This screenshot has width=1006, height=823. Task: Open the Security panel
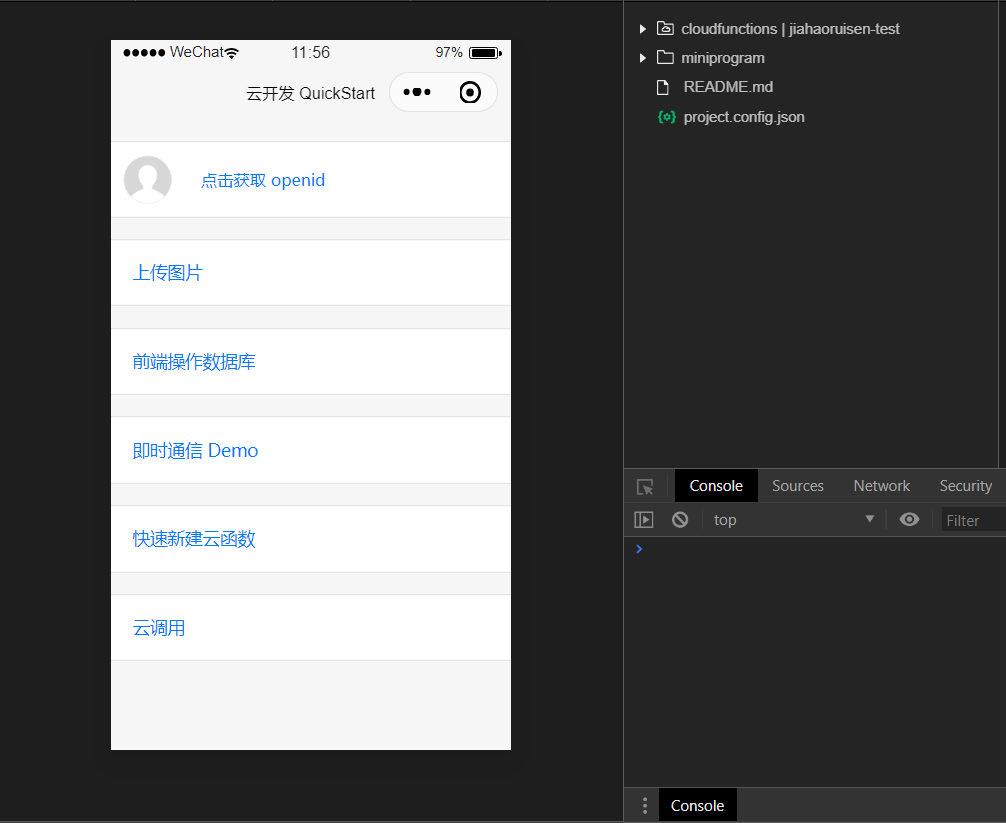964,485
